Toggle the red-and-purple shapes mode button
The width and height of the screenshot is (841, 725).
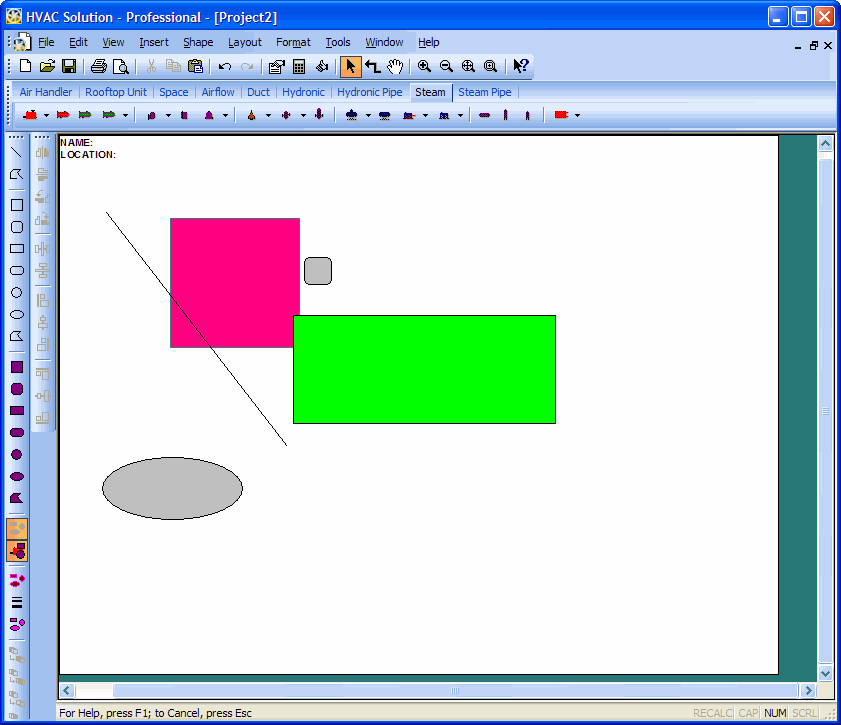pyautogui.click(x=17, y=551)
